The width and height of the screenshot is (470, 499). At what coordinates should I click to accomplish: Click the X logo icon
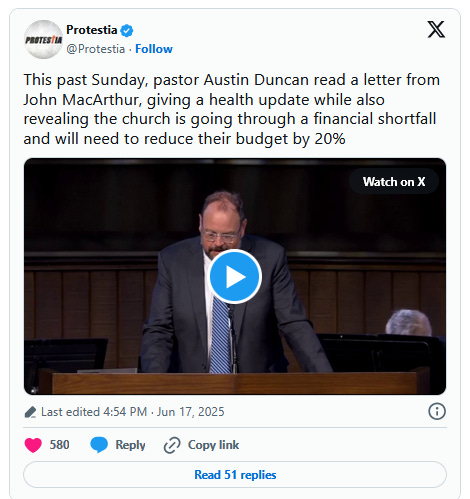436,29
